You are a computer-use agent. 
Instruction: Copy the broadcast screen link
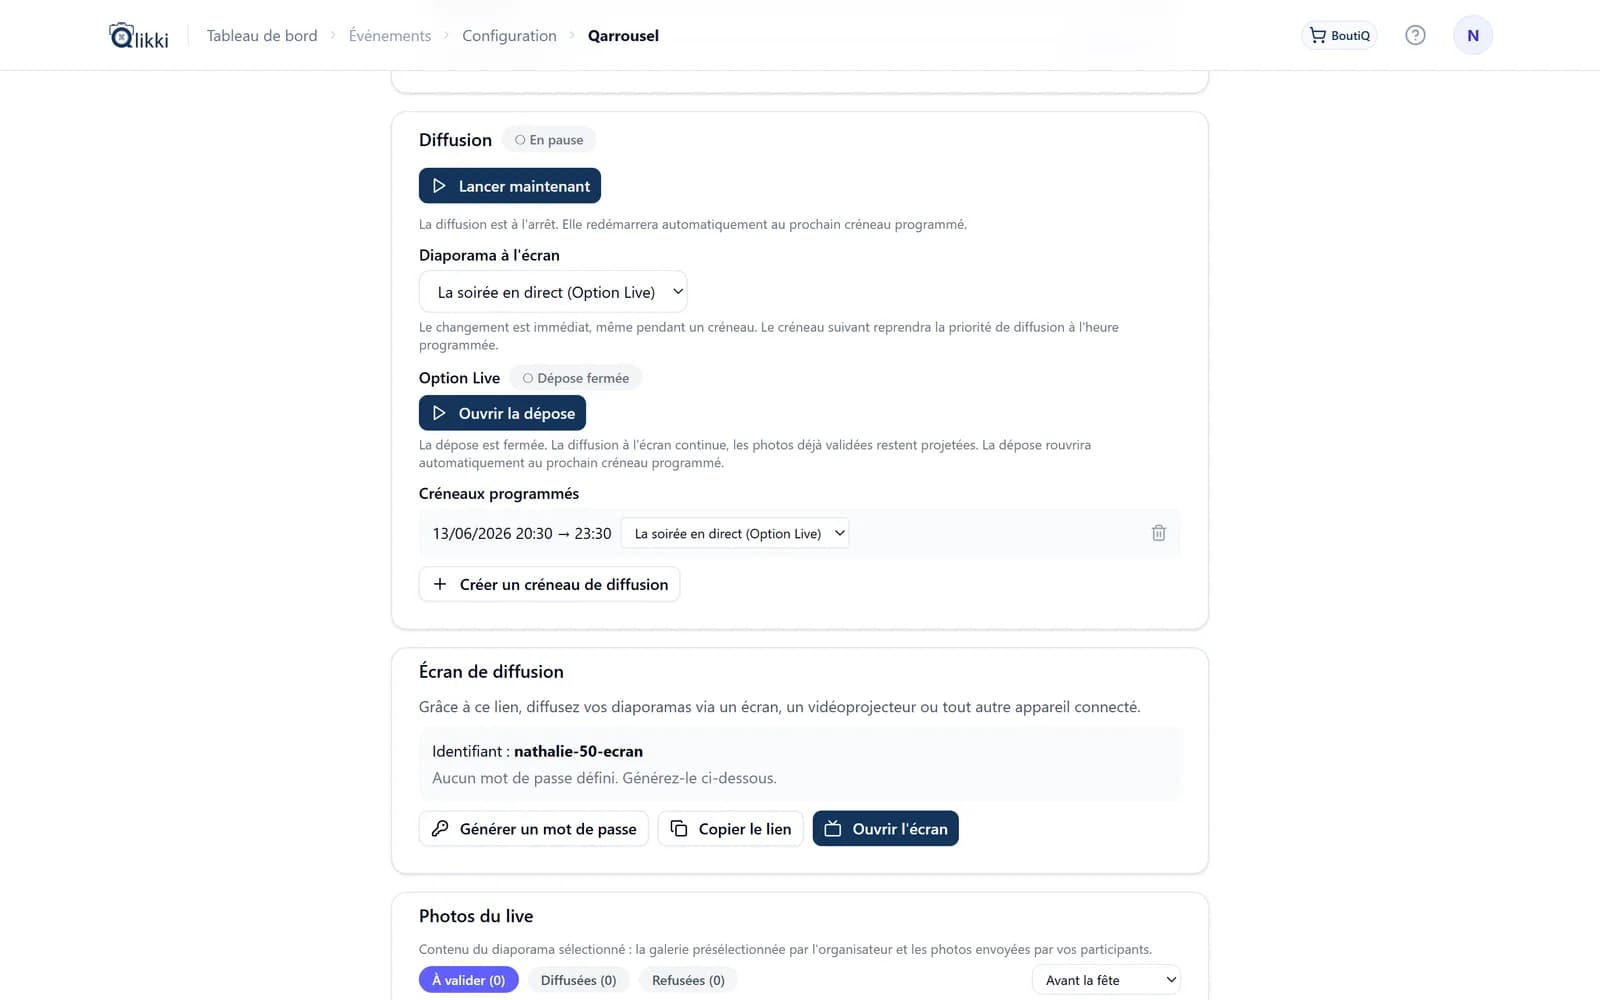pyautogui.click(x=730, y=828)
